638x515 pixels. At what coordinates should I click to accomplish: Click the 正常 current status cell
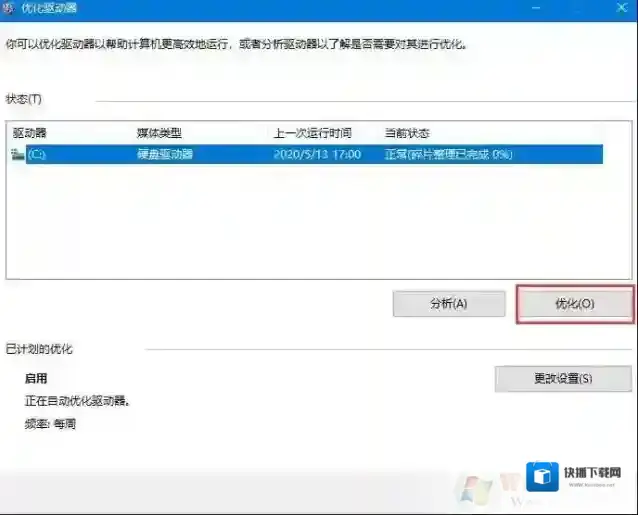(x=448, y=155)
